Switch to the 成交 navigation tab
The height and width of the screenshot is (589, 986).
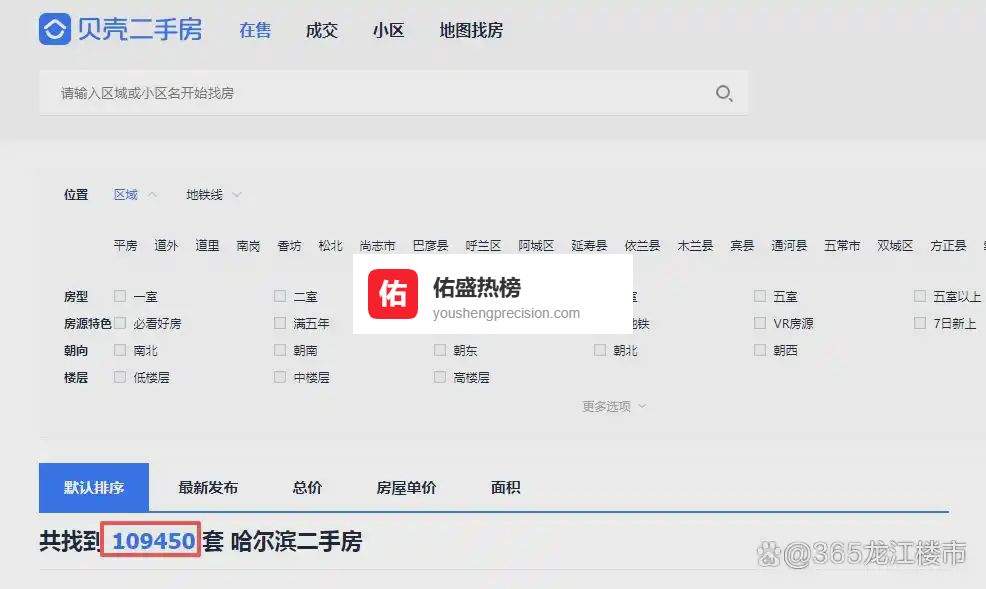[x=322, y=30]
